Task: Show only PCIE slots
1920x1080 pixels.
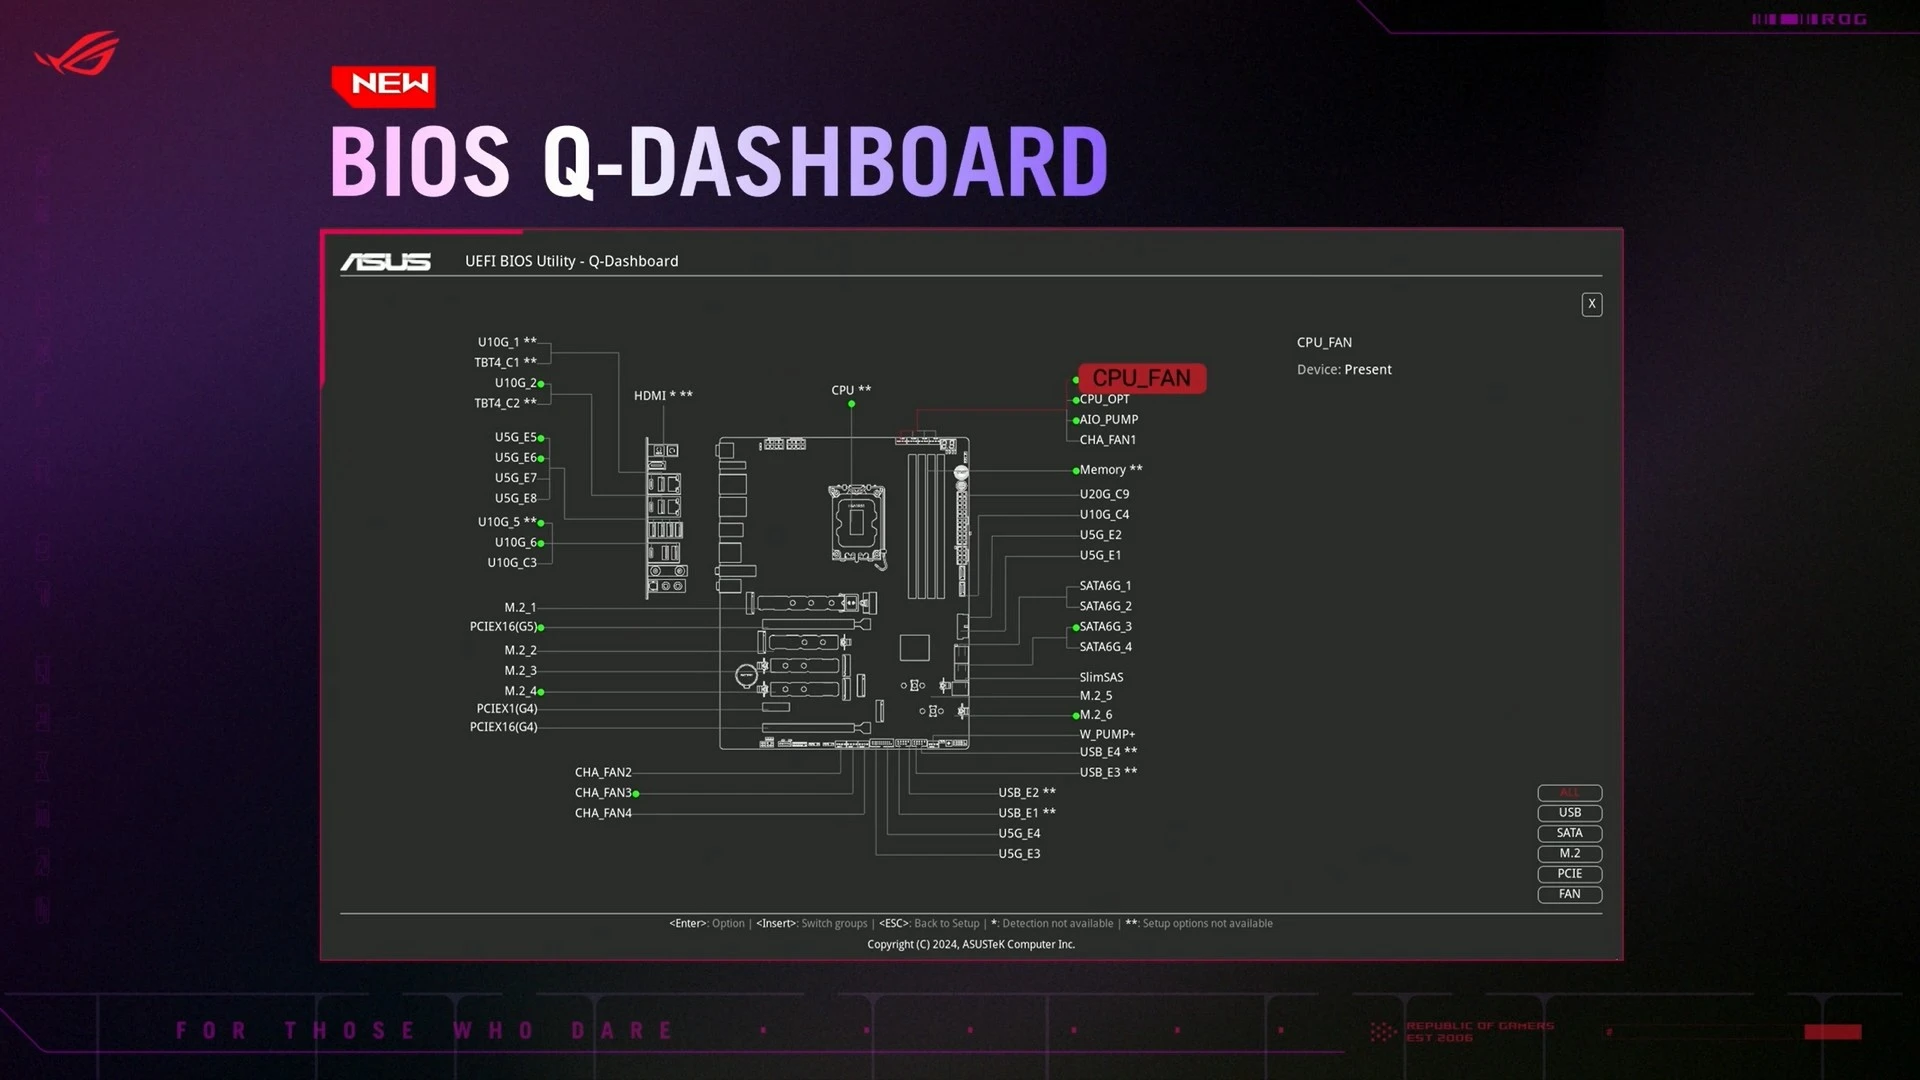Action: [1569, 874]
